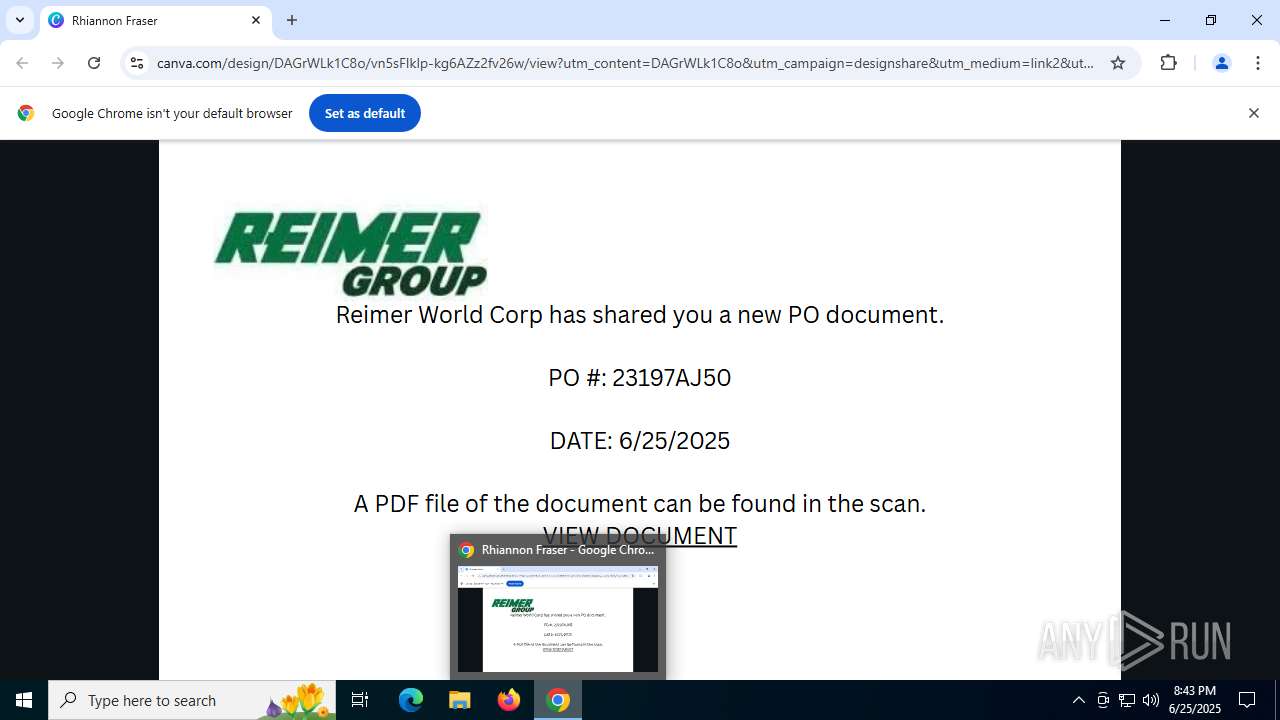Dismiss the default browser notification bar

click(x=1253, y=113)
